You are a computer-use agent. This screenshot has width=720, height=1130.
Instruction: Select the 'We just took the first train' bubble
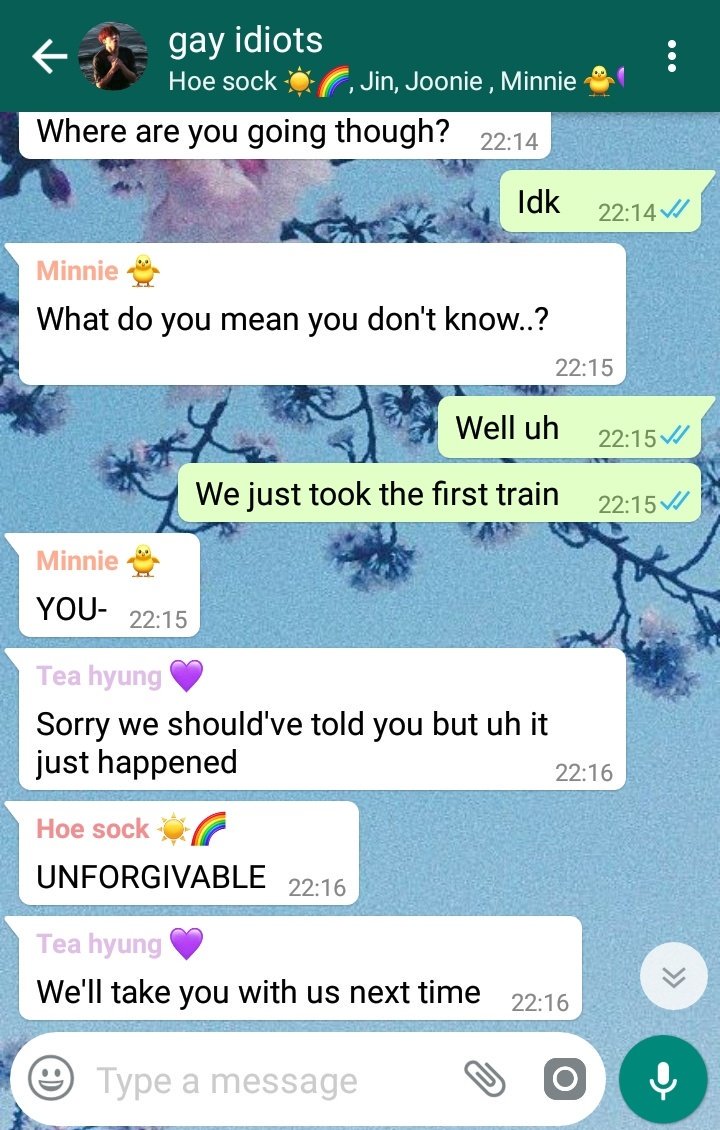click(x=439, y=493)
